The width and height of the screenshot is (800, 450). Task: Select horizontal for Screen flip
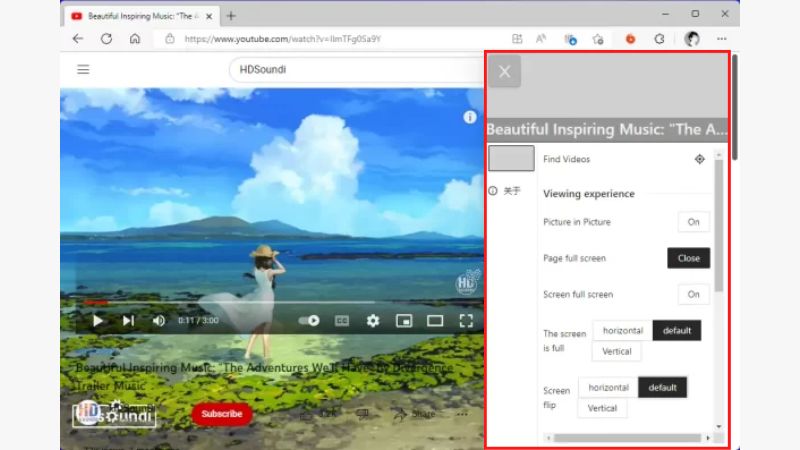(608, 387)
